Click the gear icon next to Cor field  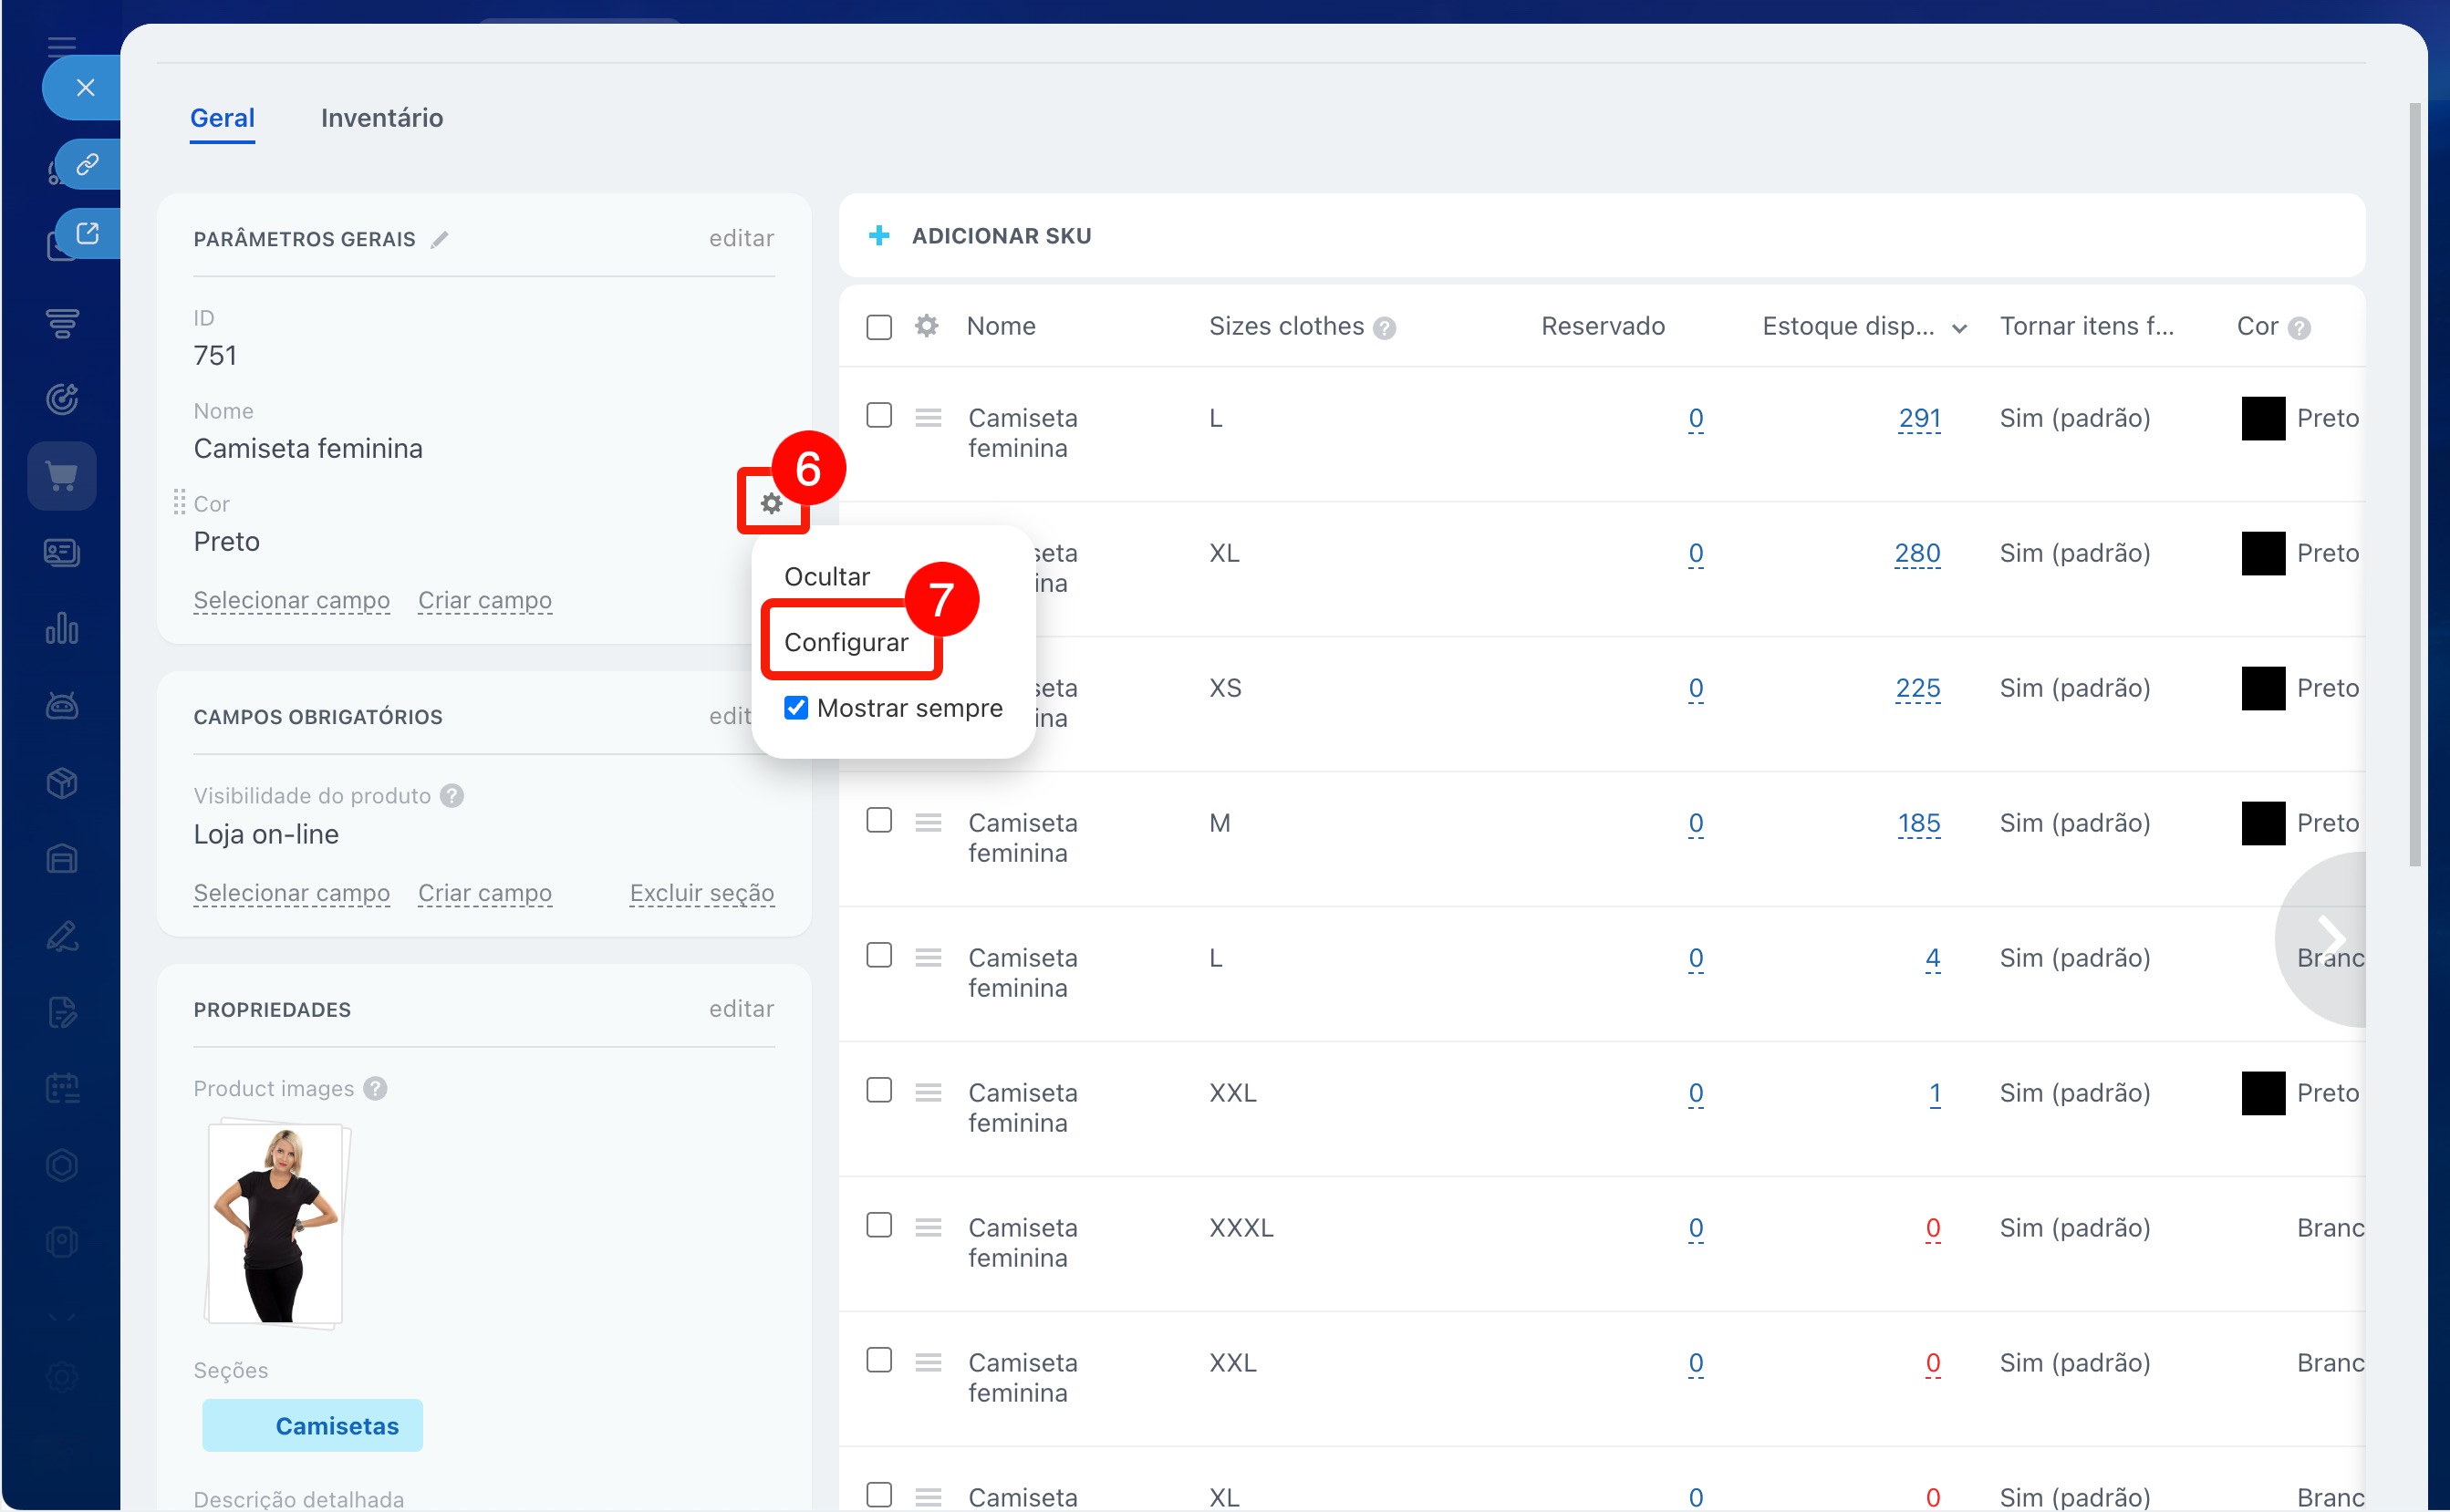click(x=771, y=503)
